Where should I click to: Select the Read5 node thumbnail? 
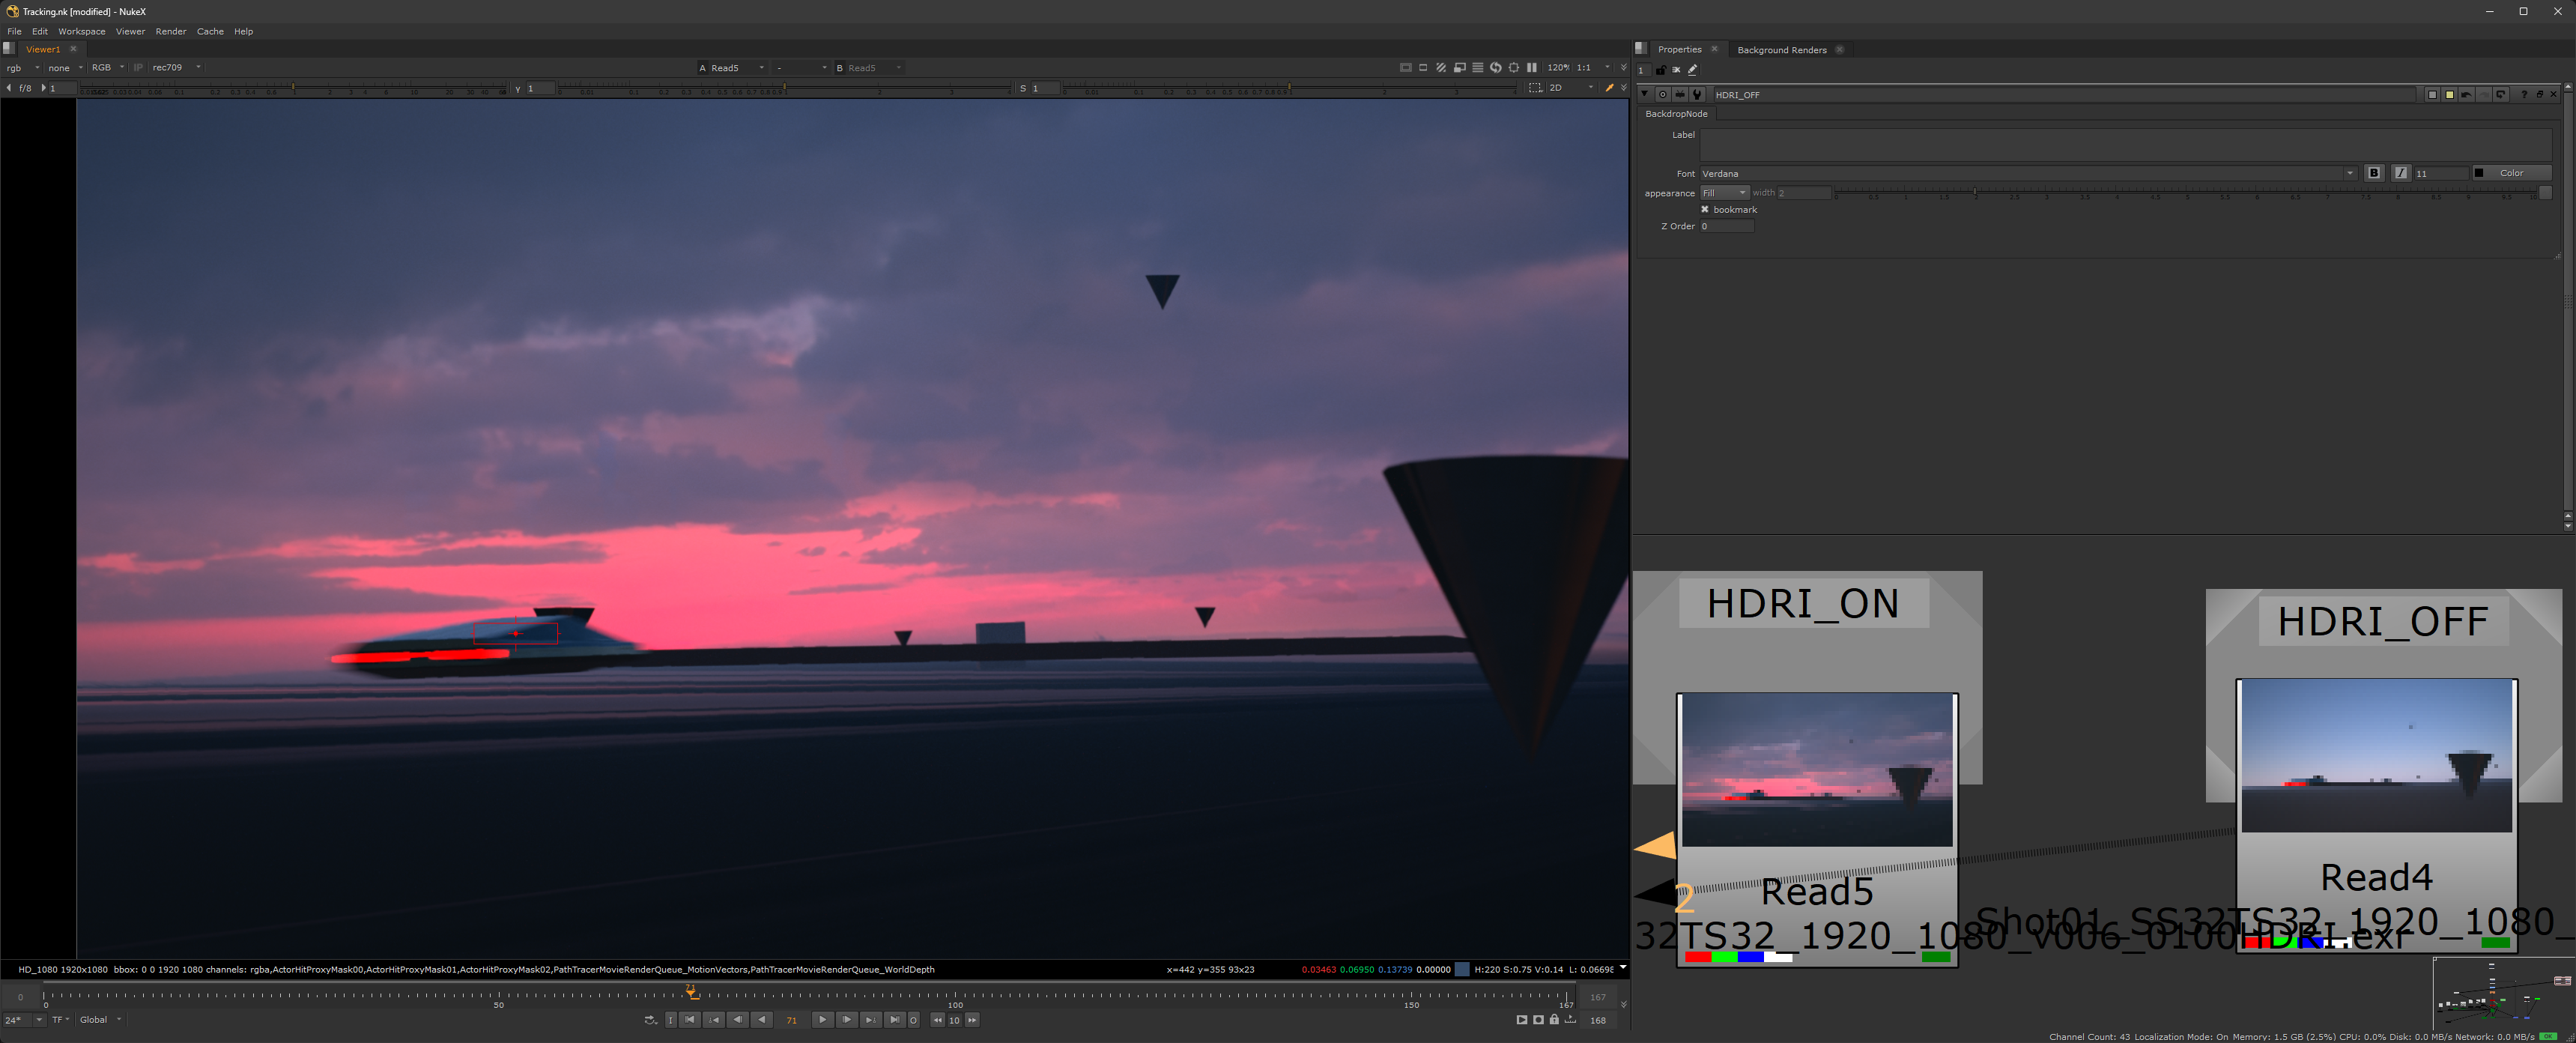[1816, 770]
